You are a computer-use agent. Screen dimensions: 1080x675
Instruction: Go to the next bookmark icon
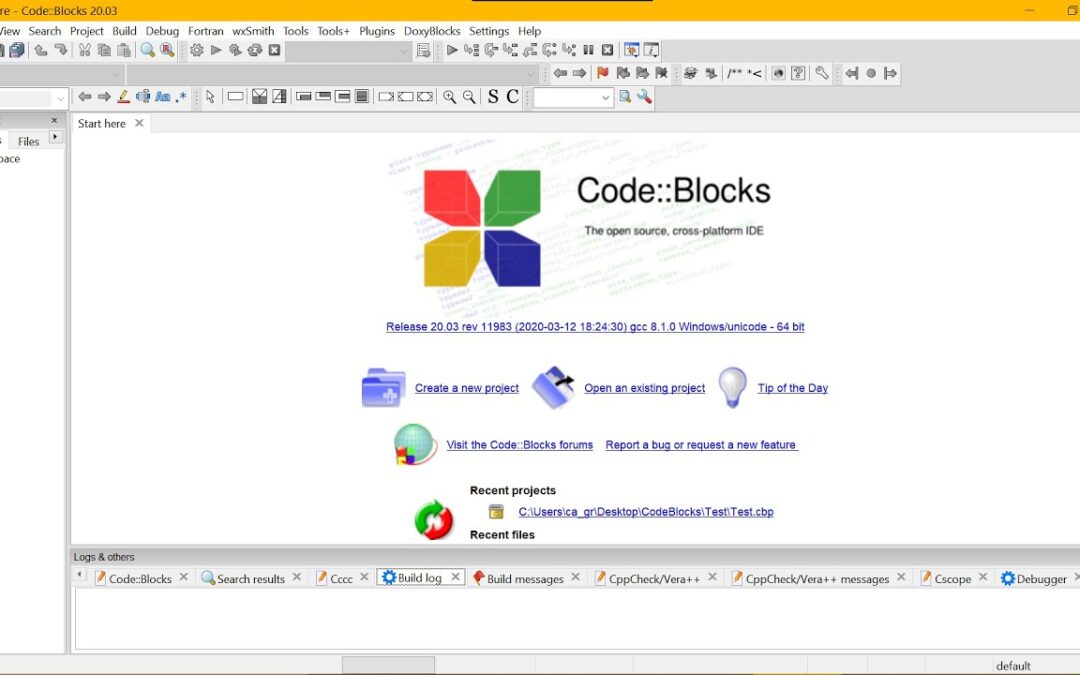click(643, 73)
